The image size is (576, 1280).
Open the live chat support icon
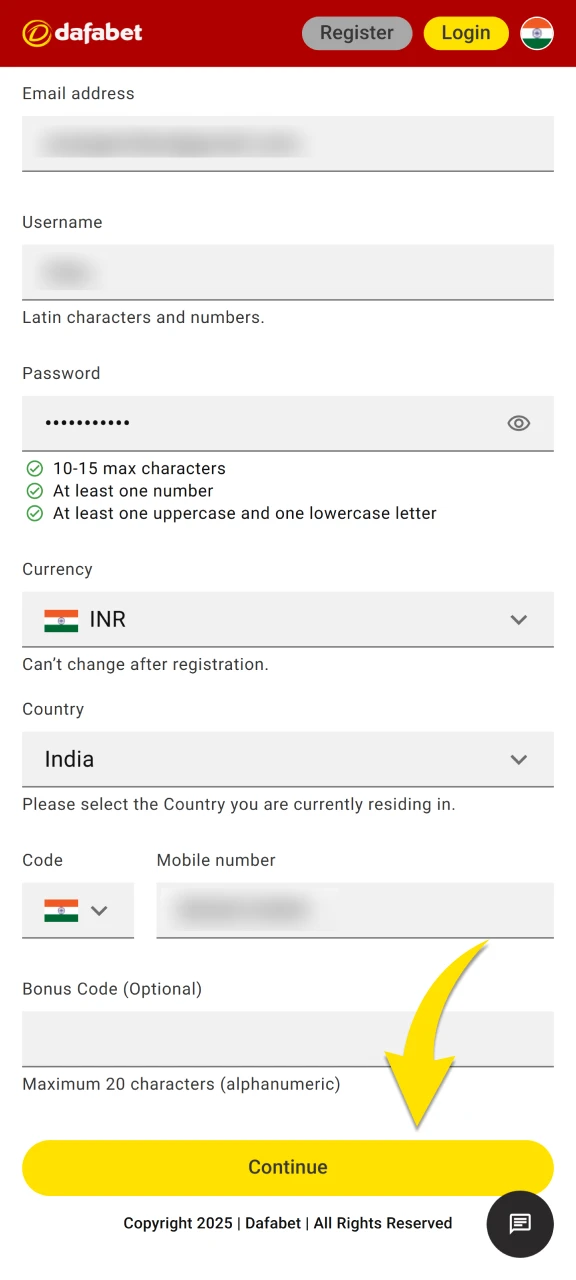click(x=520, y=1223)
